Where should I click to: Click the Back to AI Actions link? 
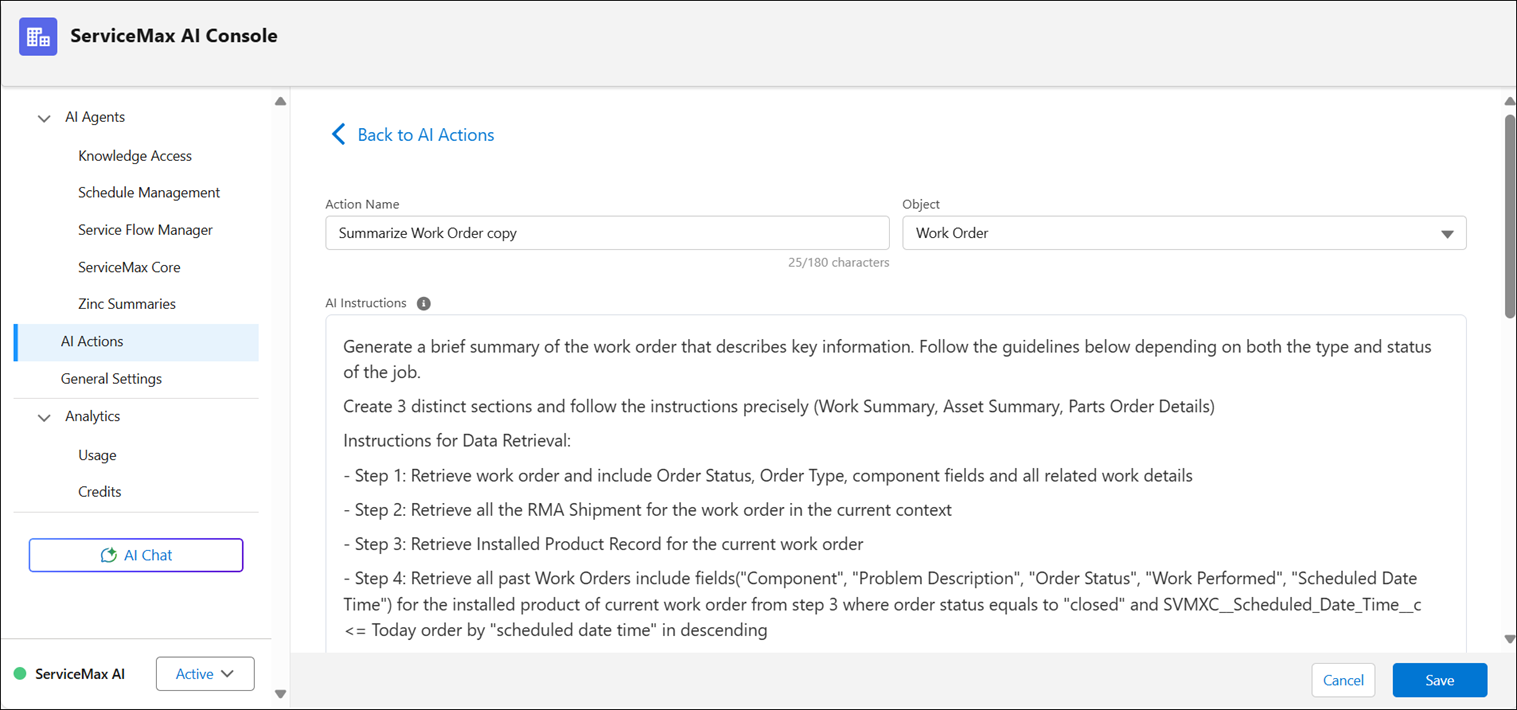(x=426, y=135)
